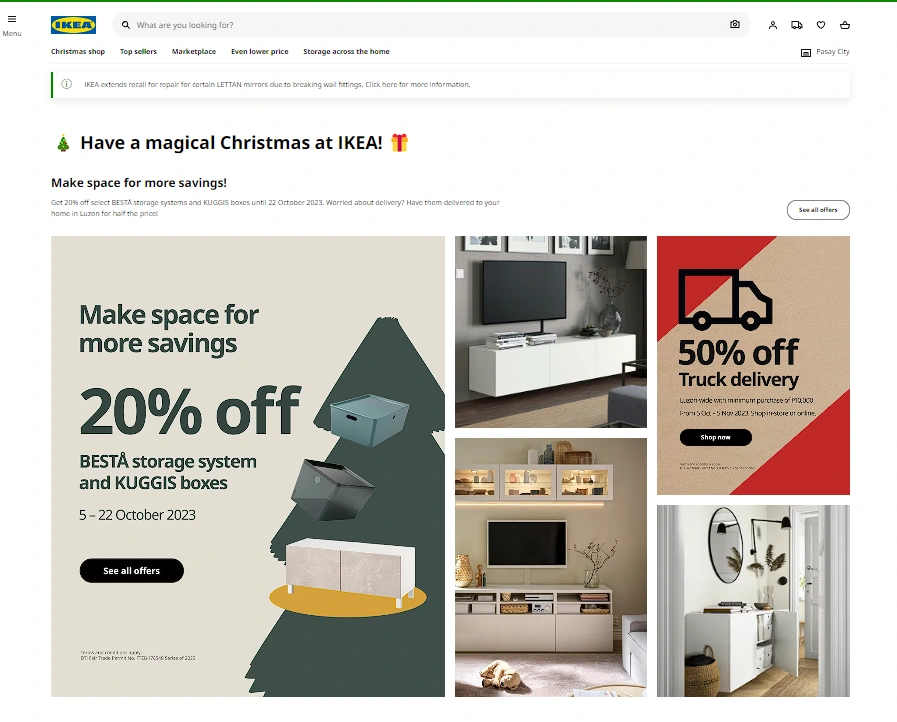The width and height of the screenshot is (897, 722).
Task: Click the IKEA logo
Action: pos(73,25)
